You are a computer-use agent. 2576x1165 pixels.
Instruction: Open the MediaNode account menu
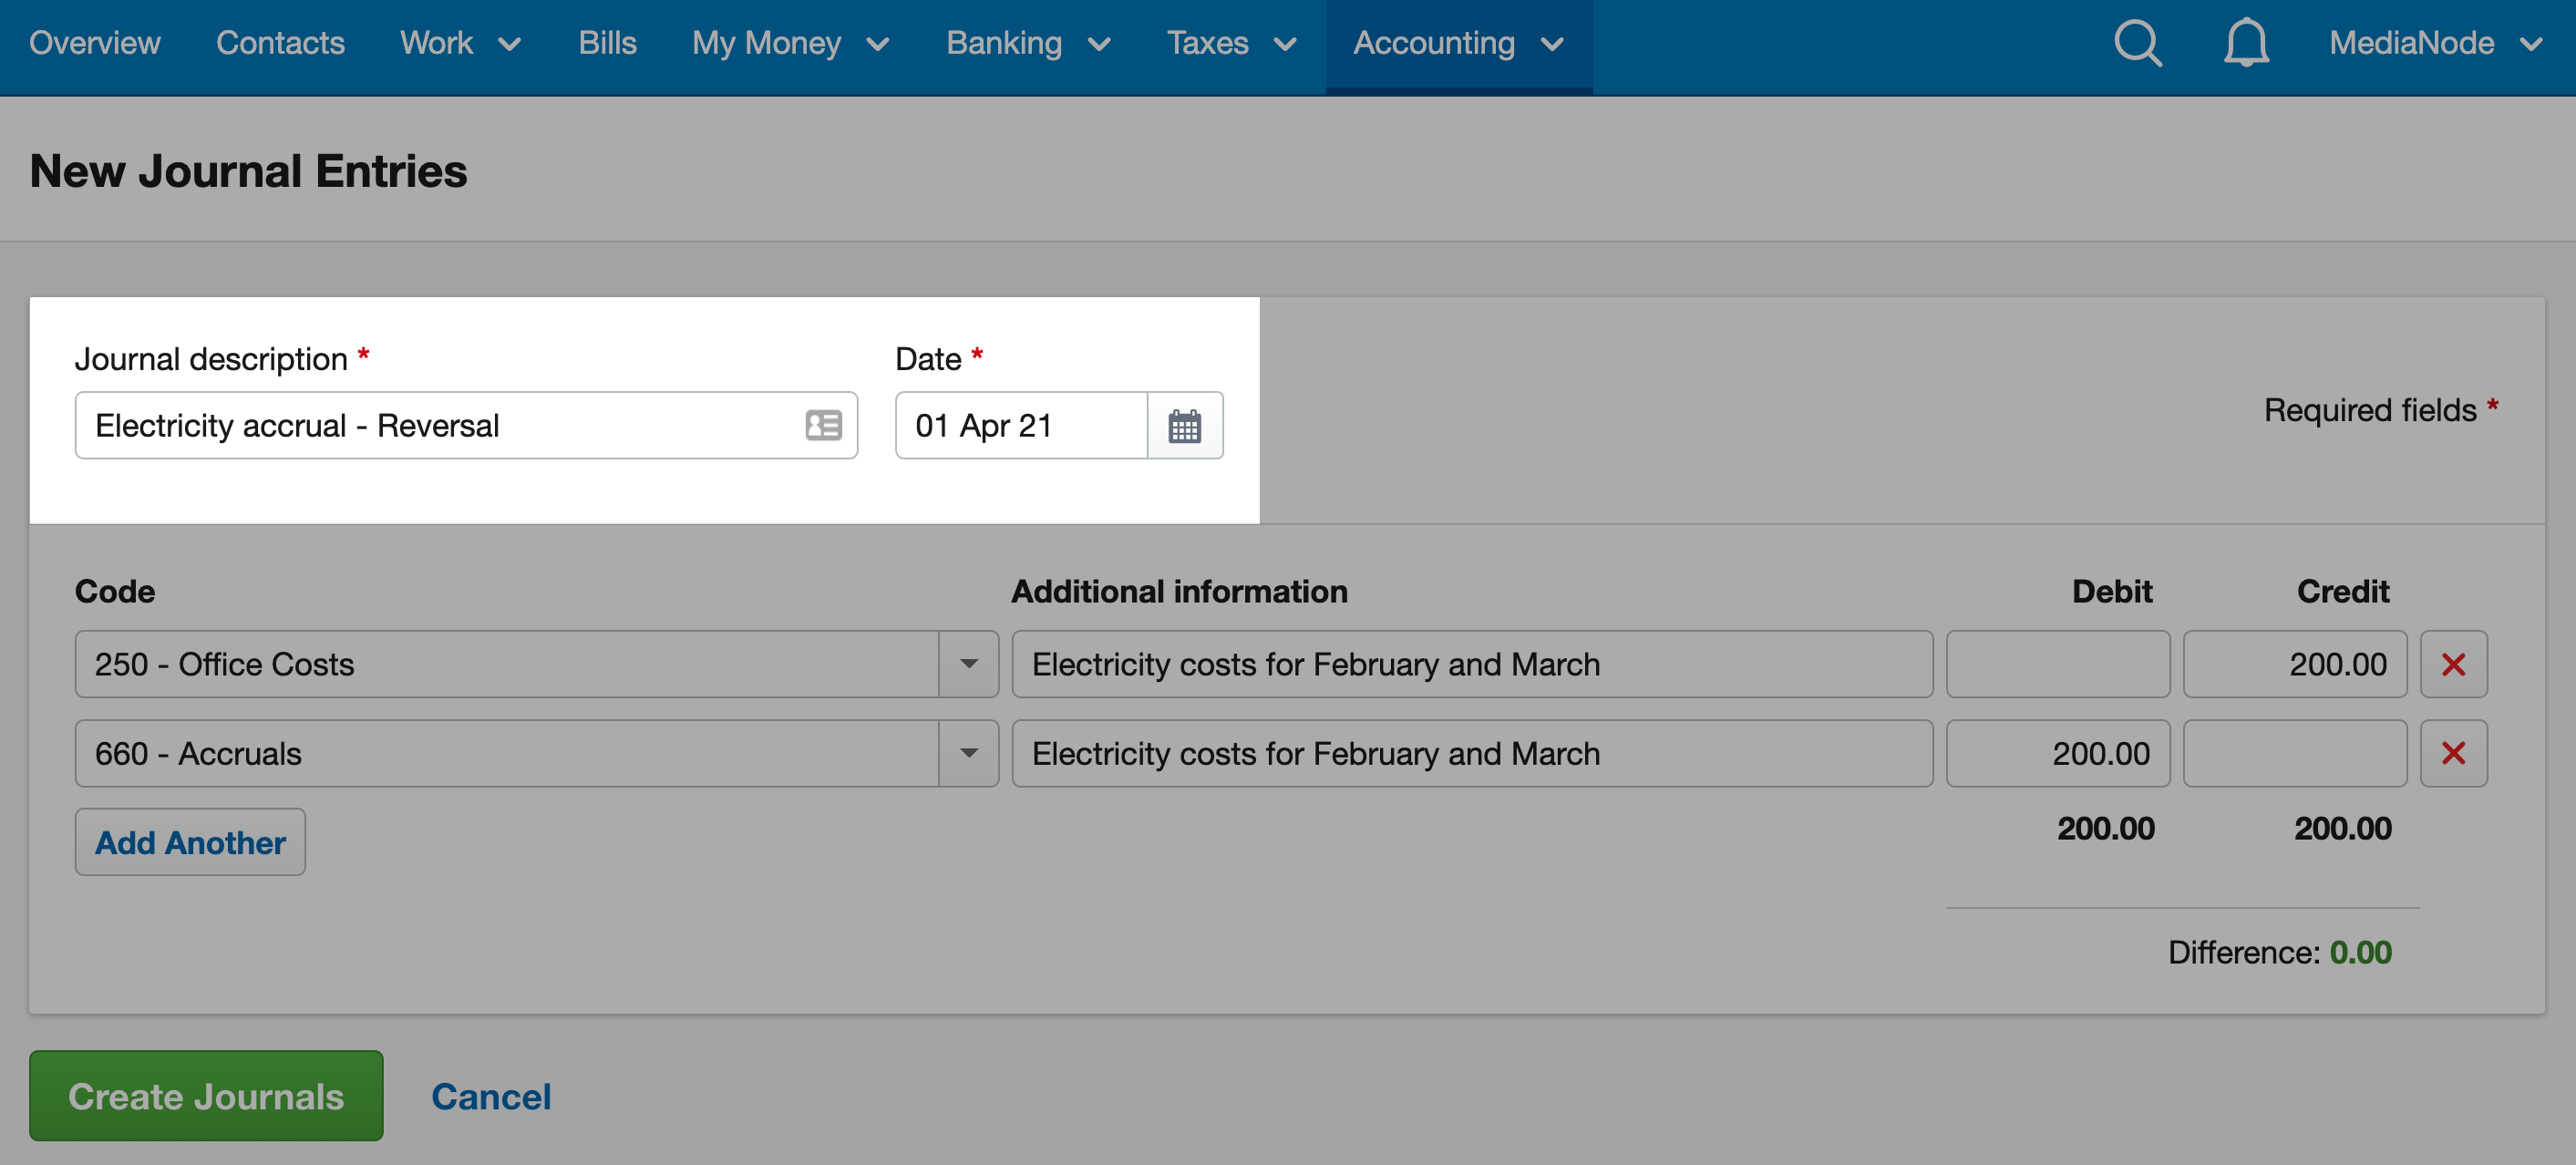(x=2435, y=44)
